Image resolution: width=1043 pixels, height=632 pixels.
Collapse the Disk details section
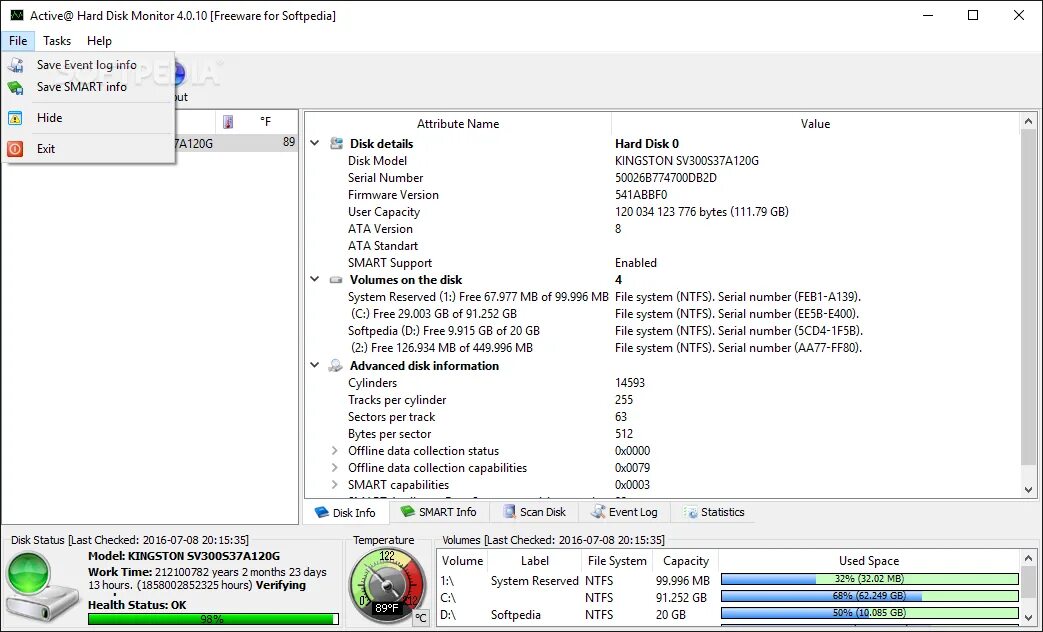point(315,144)
